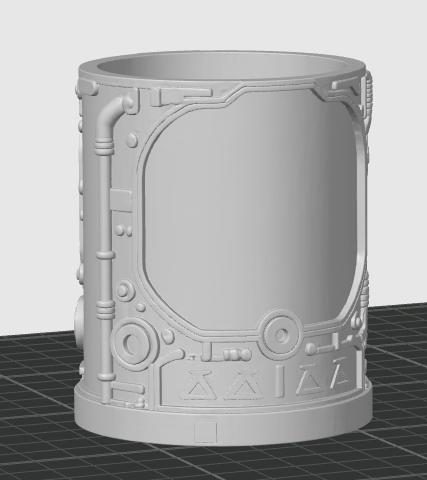Image resolution: width=427 pixels, height=480 pixels.
Task: Select the cylindrical sci-fi cup 3D model
Action: click(223, 247)
